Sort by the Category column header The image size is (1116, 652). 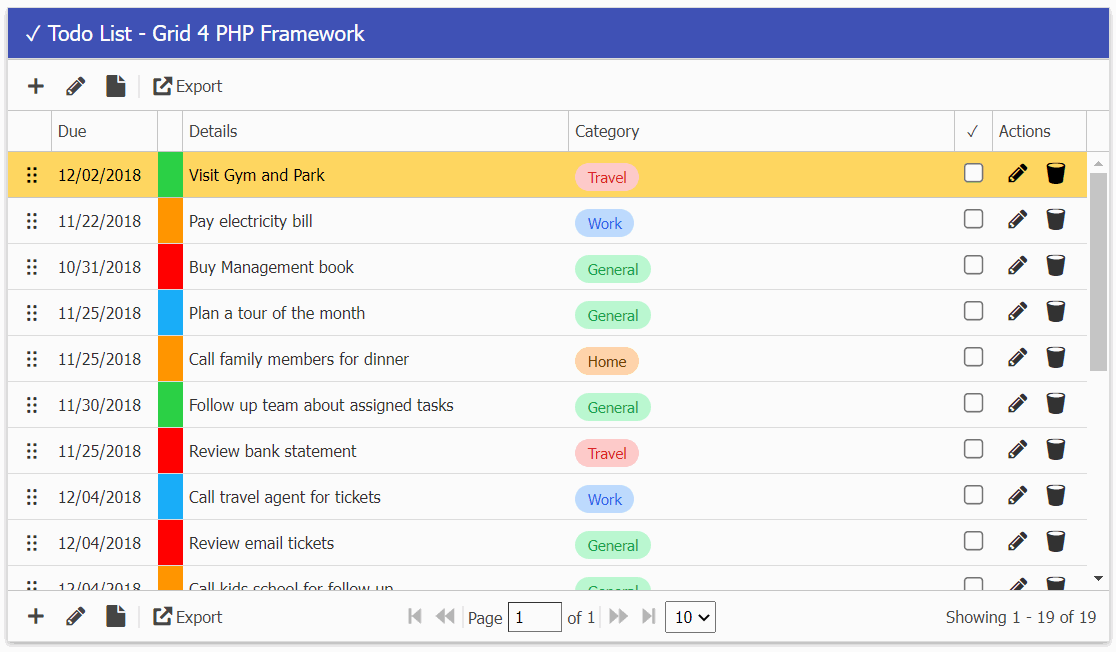(607, 131)
